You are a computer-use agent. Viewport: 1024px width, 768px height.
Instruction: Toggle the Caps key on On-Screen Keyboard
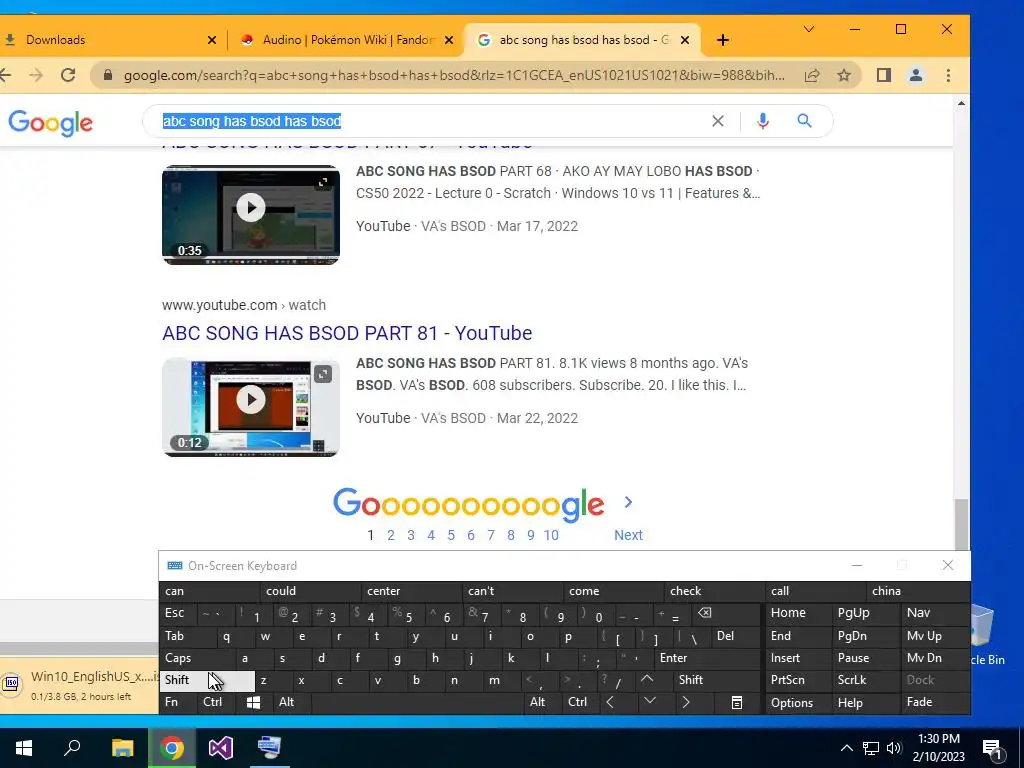click(x=196, y=658)
